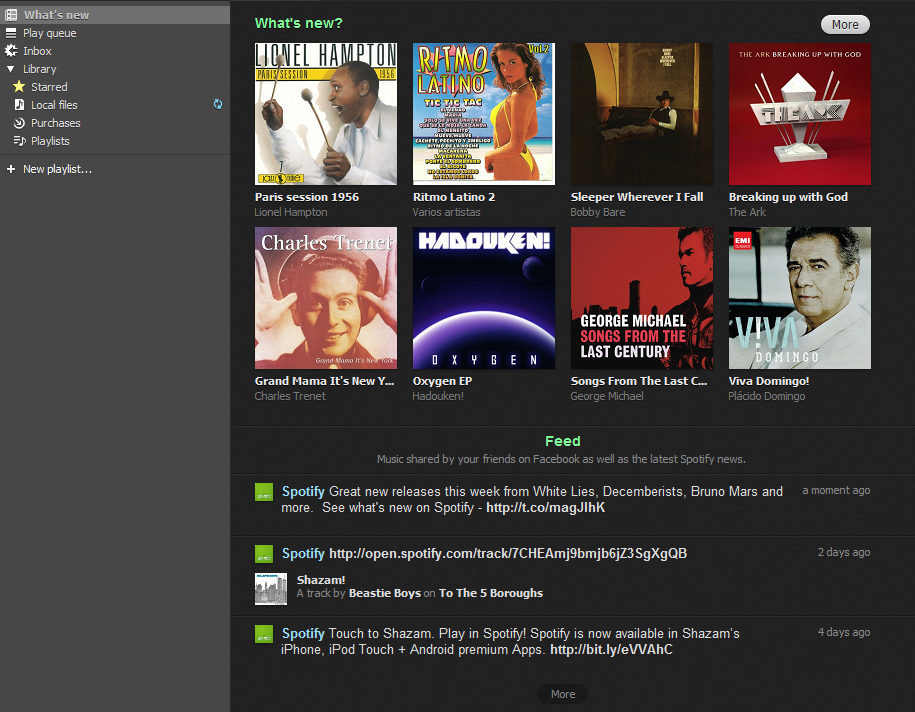The width and height of the screenshot is (915, 712).
Task: Click the What's new sidebar icon
Action: coord(11,15)
